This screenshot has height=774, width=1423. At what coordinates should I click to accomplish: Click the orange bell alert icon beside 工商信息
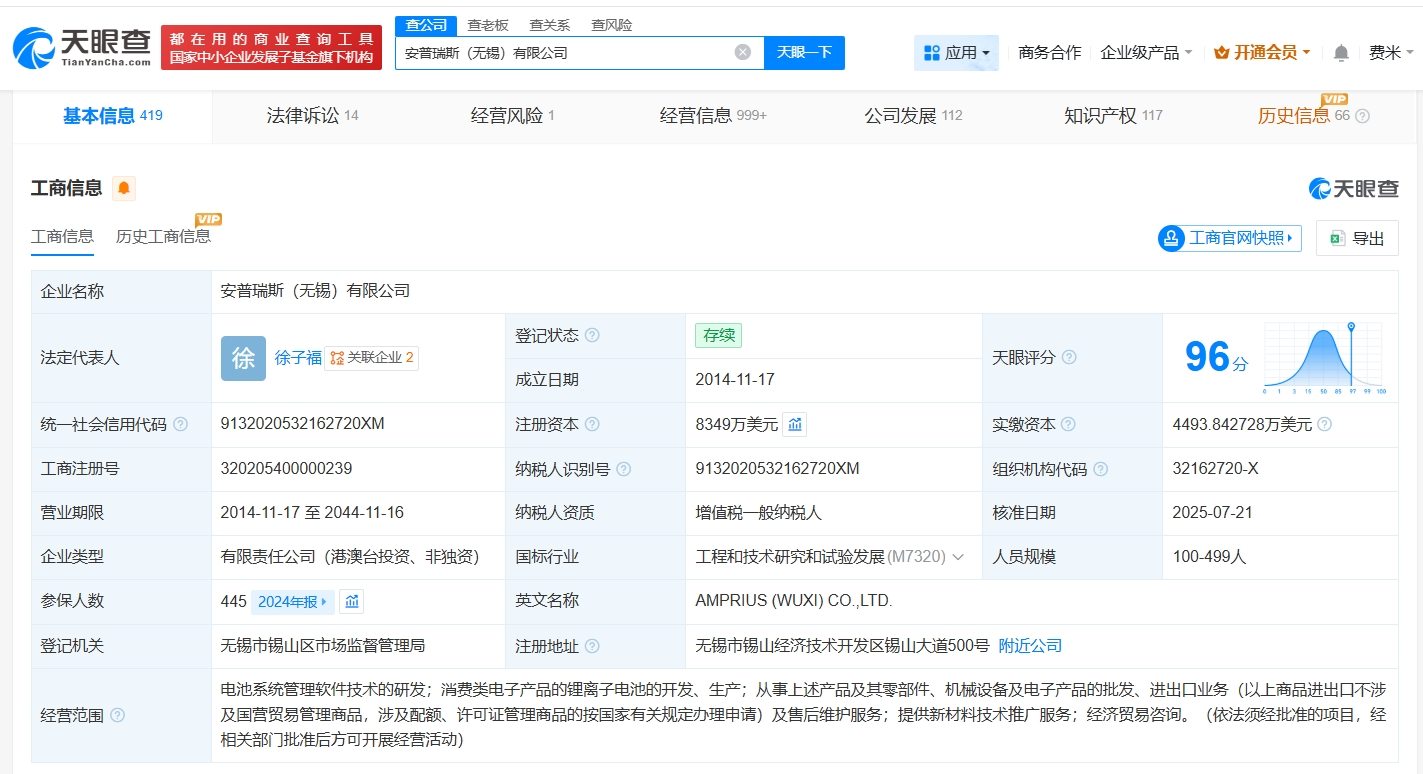click(124, 188)
